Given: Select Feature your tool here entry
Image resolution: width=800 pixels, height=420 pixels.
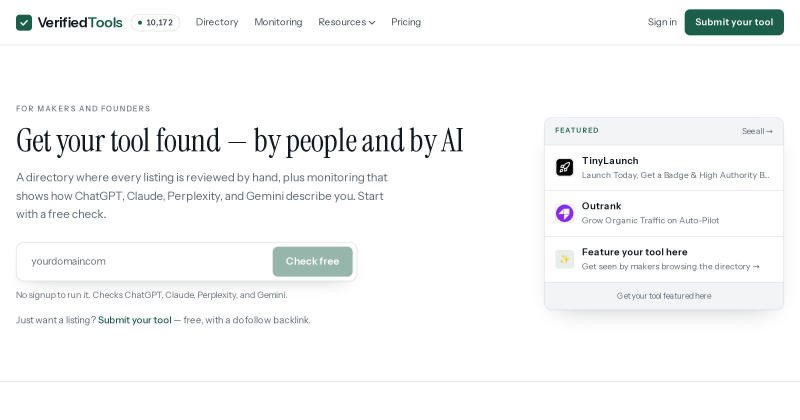Looking at the screenshot, I should tap(664, 259).
